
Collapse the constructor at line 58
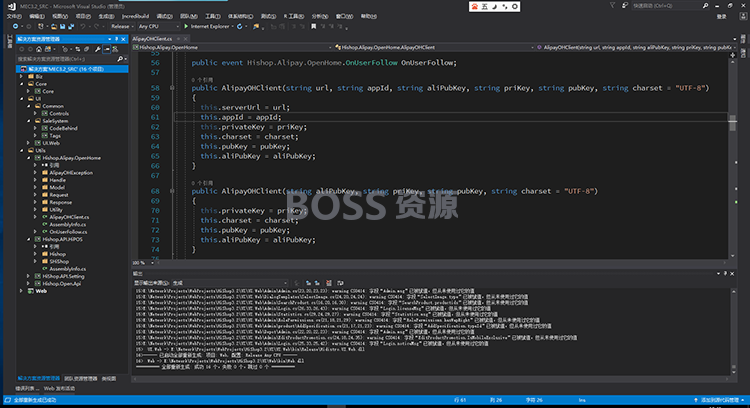pos(172,88)
